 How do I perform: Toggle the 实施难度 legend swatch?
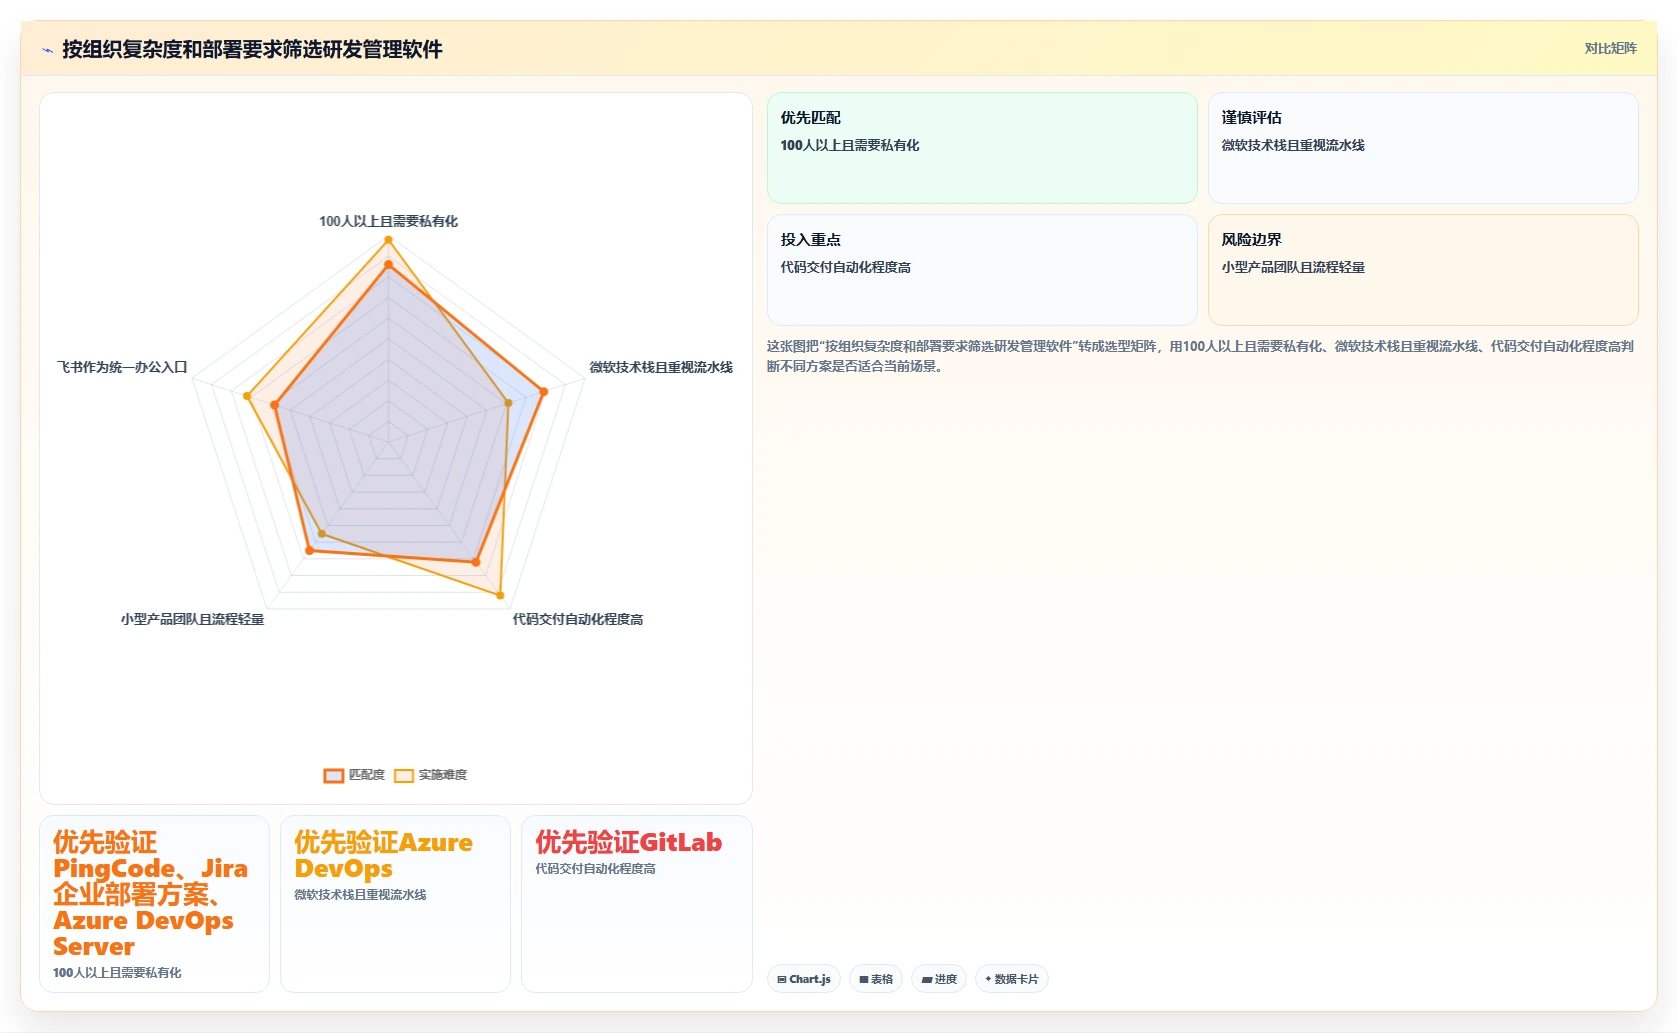[404, 775]
